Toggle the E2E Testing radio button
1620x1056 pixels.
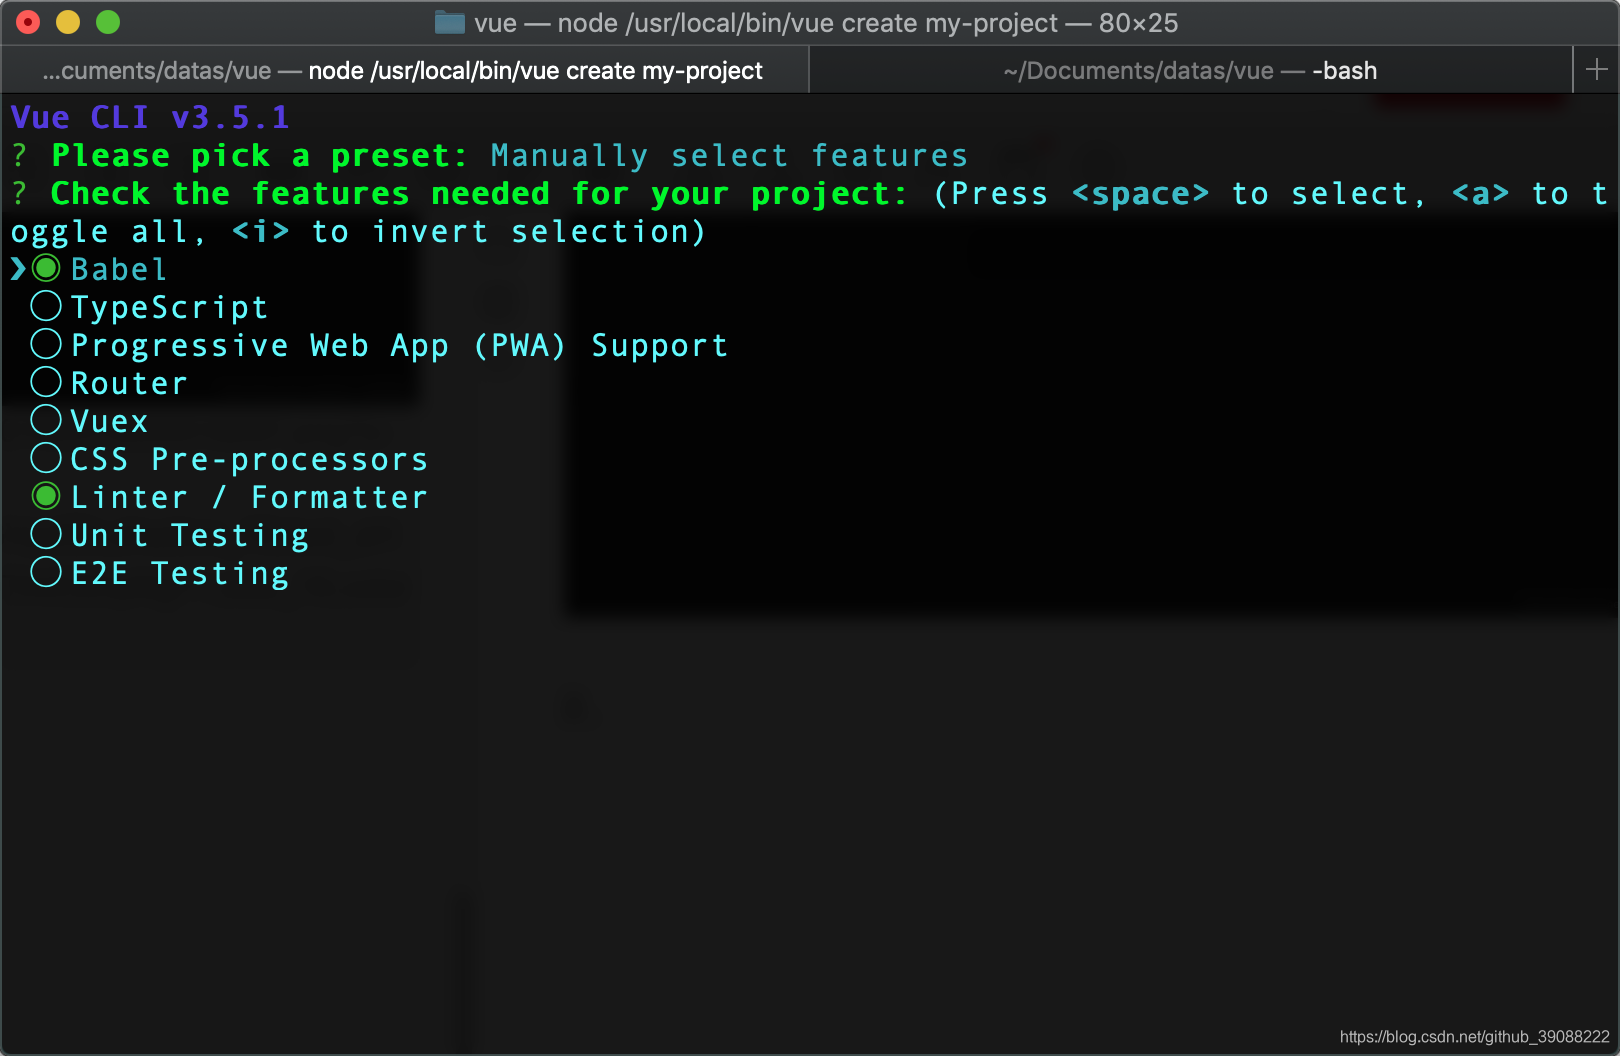coord(46,572)
